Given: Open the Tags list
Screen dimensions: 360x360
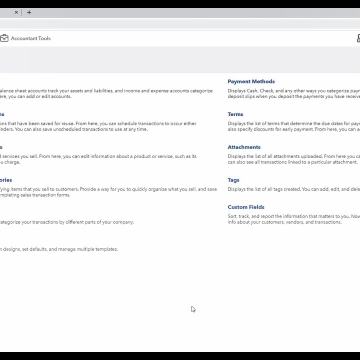Looking at the screenshot, I should point(233,180).
